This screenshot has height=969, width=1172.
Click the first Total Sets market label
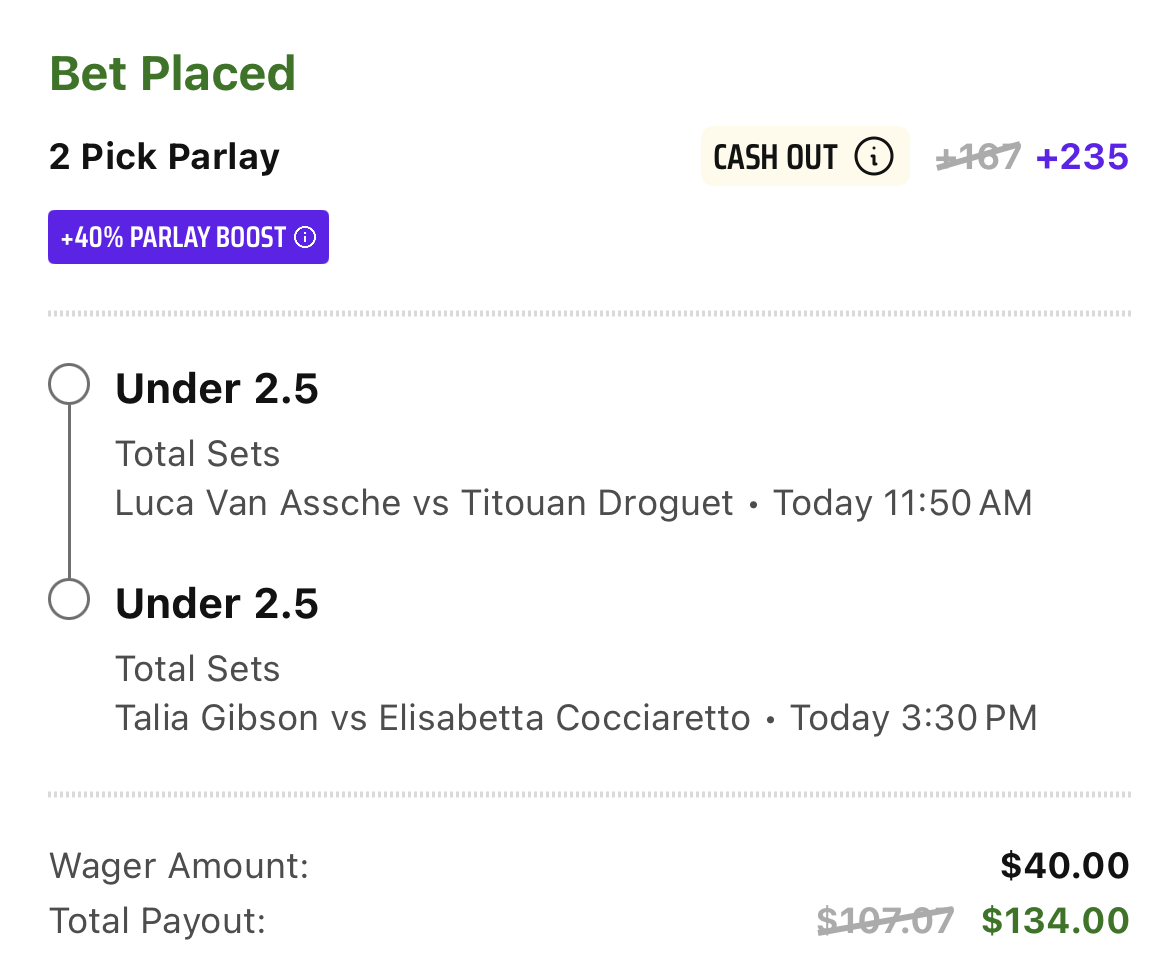coord(197,454)
